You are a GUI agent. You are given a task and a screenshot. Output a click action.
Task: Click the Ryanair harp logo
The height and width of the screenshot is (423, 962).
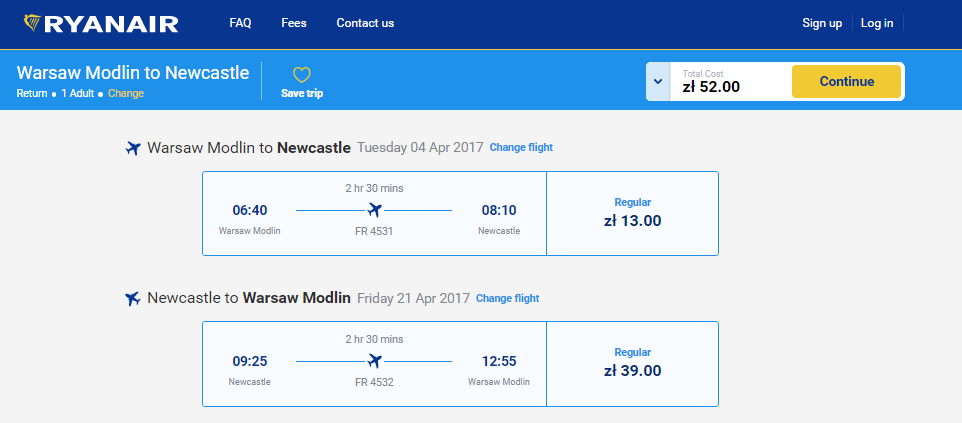point(33,23)
